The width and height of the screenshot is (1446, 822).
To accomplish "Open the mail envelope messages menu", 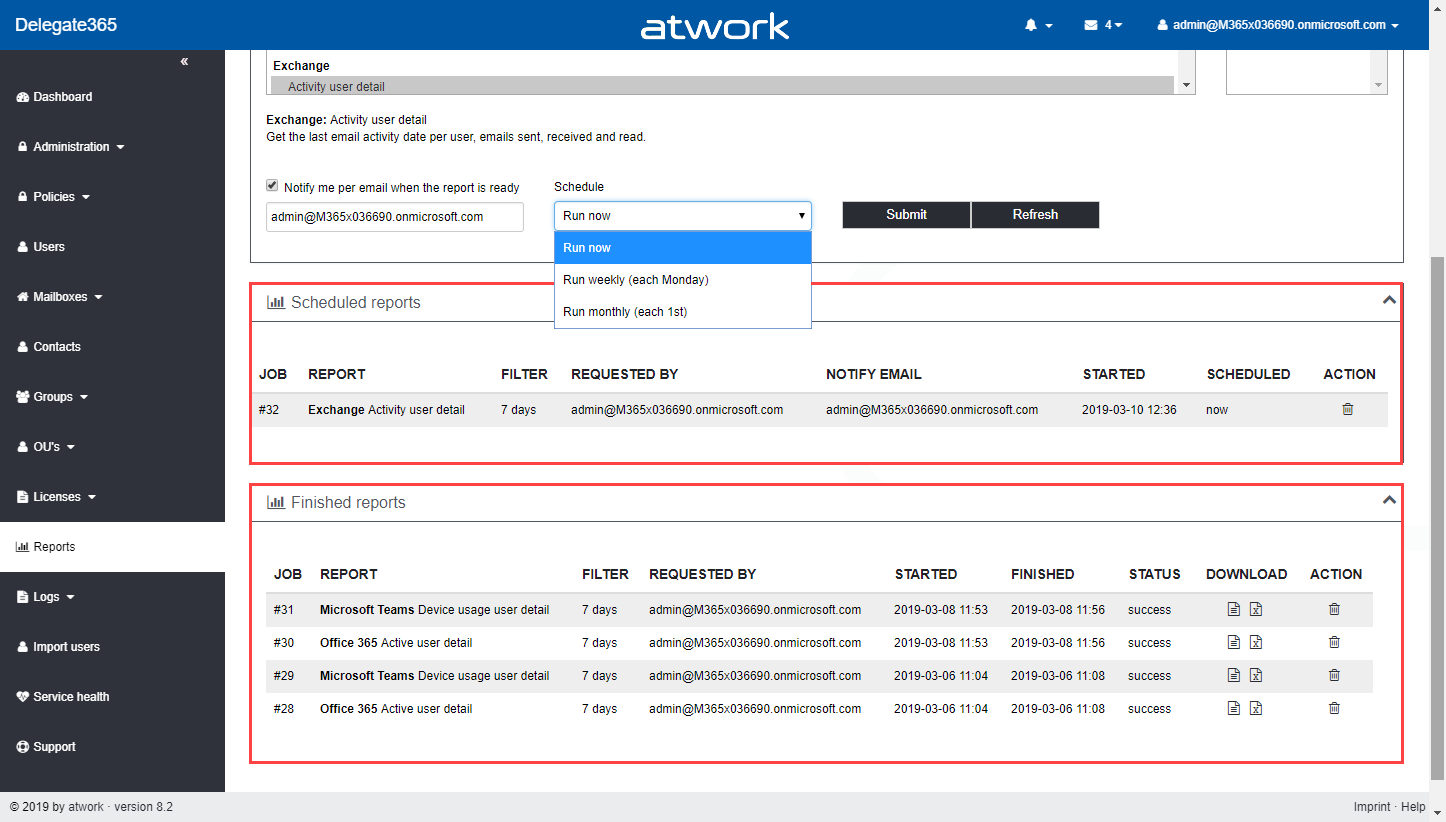I will (x=1102, y=25).
